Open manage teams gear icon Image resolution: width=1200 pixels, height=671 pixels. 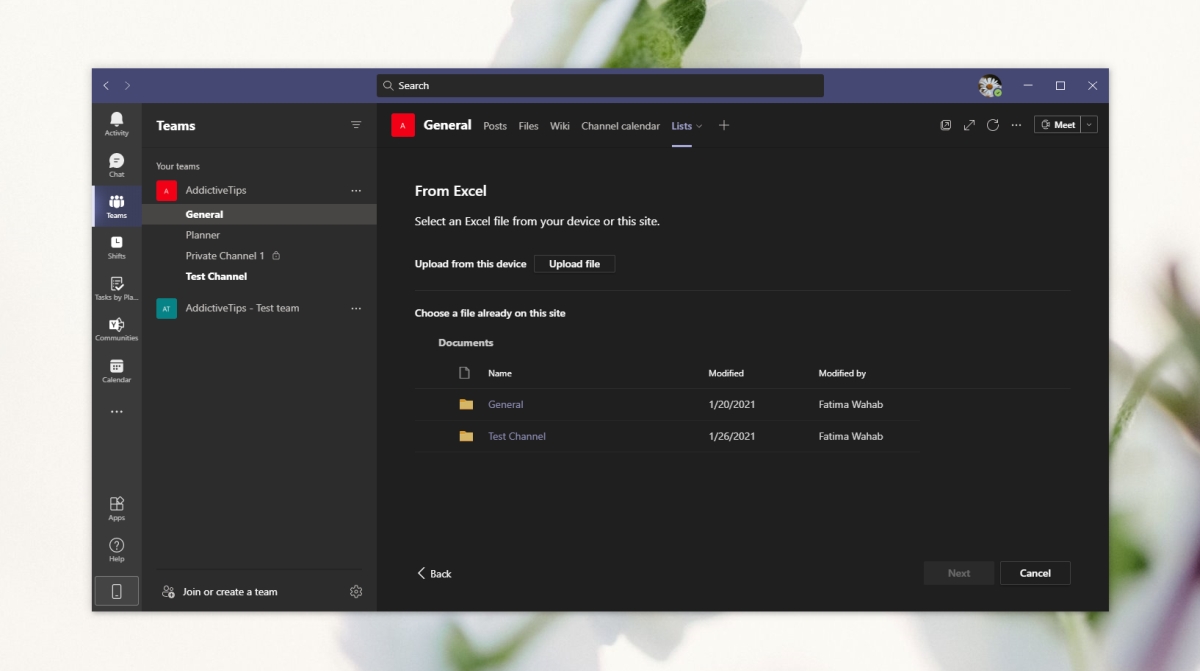[356, 592]
